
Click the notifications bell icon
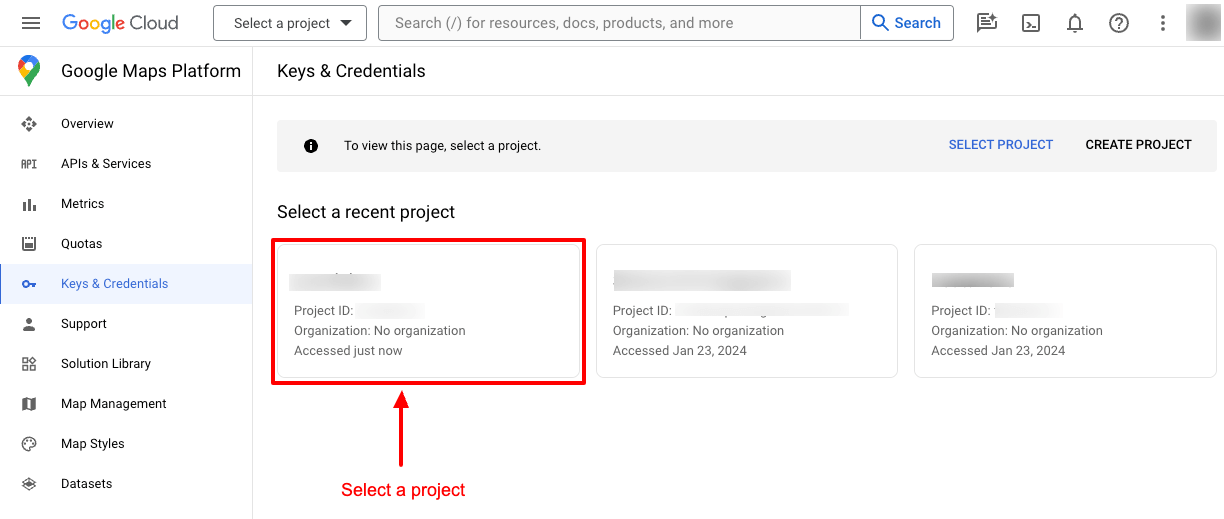pyautogui.click(x=1075, y=23)
